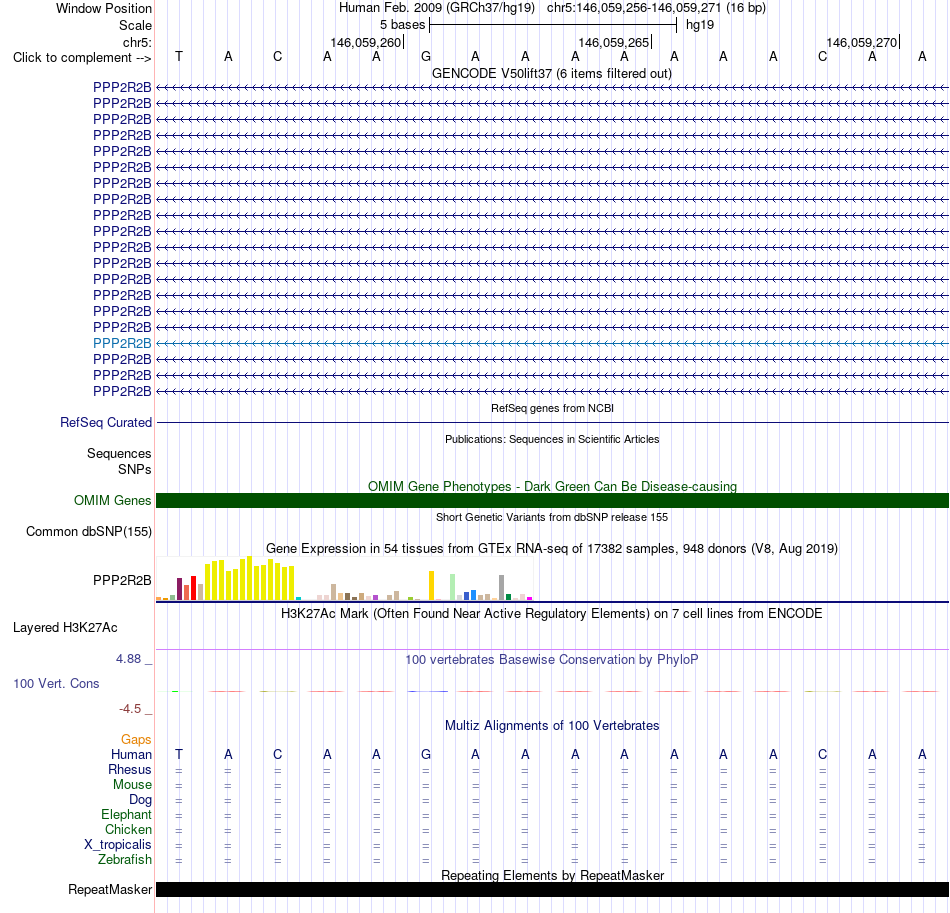The image size is (950, 913).
Task: Click the OMIM Genes track label
Action: pyautogui.click(x=112, y=500)
